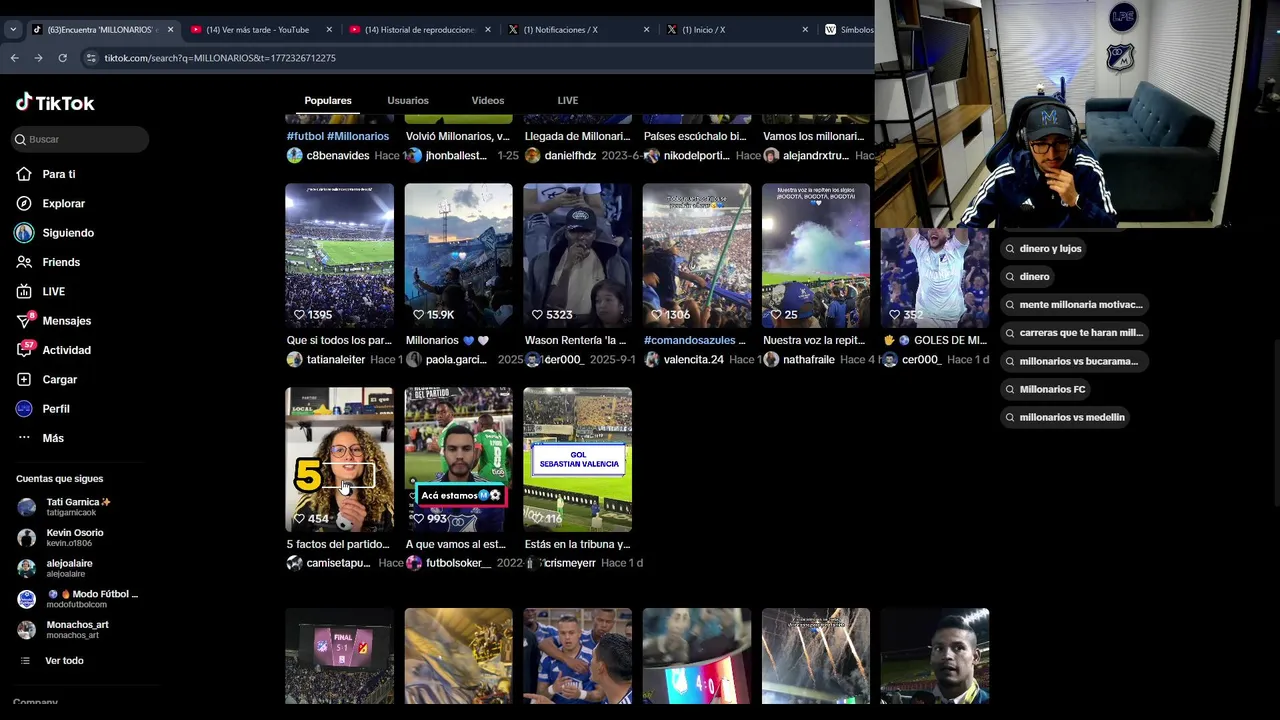Close the TikTok MILLONARIOS browser tab
The height and width of the screenshot is (720, 1280).
pyautogui.click(x=170, y=29)
